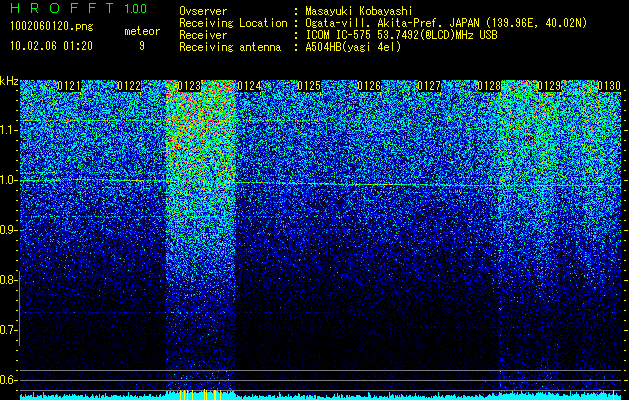Screen dimensions: 629x400
Task: Click the 0126 time marker
Action: [x=369, y=86]
